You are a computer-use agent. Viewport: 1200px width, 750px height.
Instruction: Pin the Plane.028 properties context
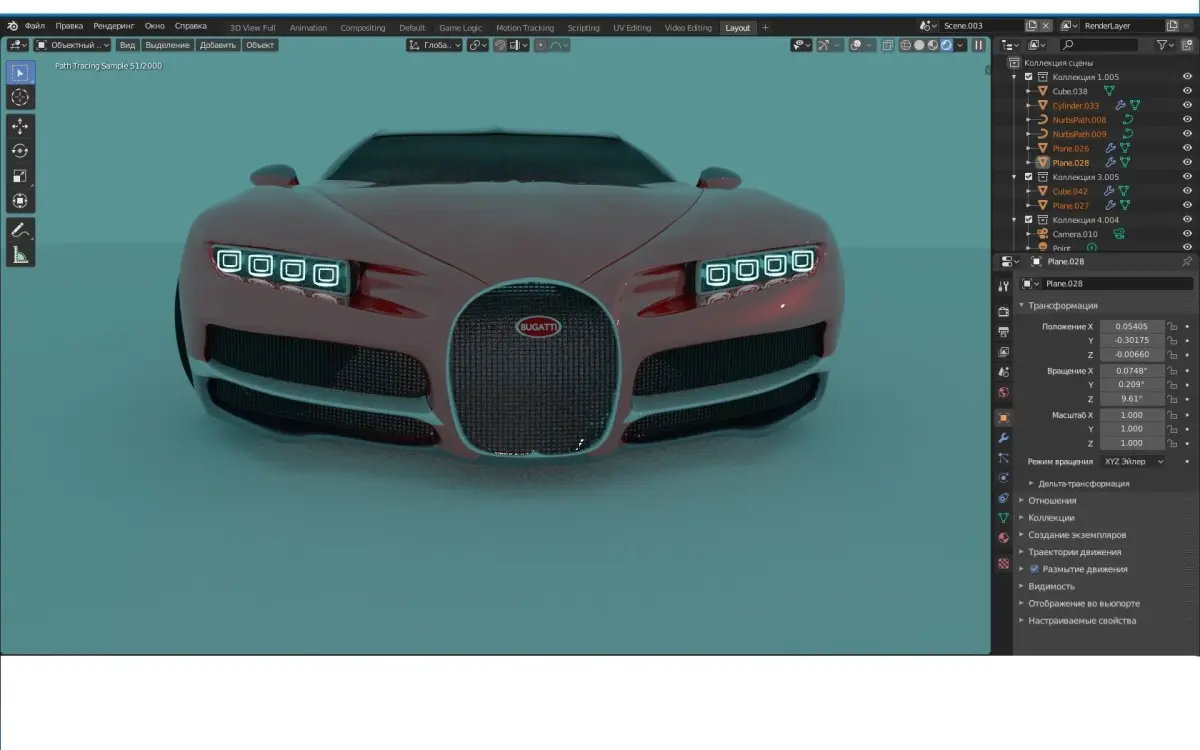tap(1187, 261)
